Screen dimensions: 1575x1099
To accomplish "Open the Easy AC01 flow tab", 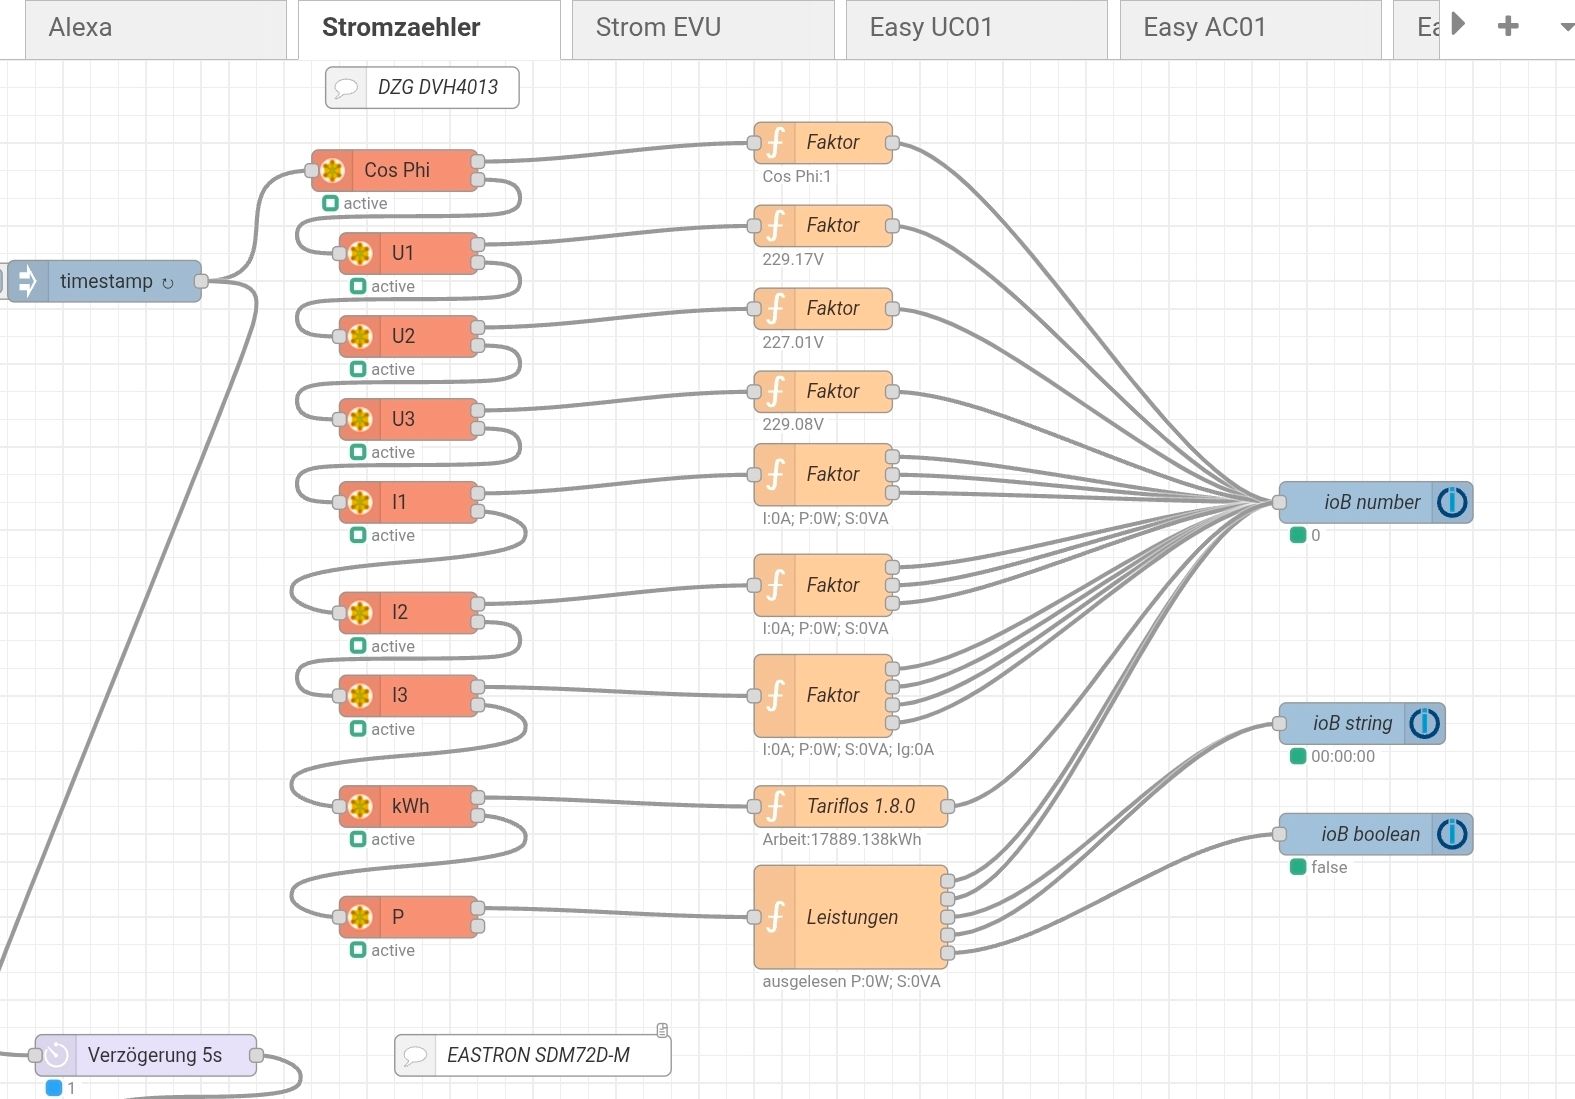I will point(1250,28).
